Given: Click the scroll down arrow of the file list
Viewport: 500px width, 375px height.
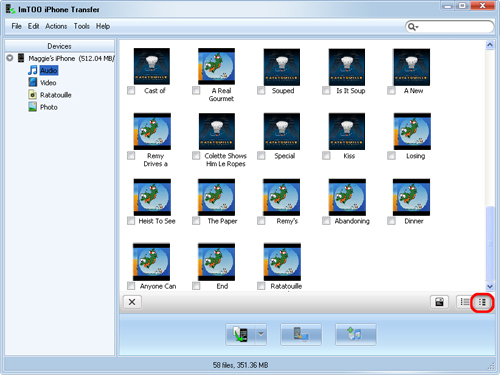Looking at the screenshot, I should click(x=490, y=286).
